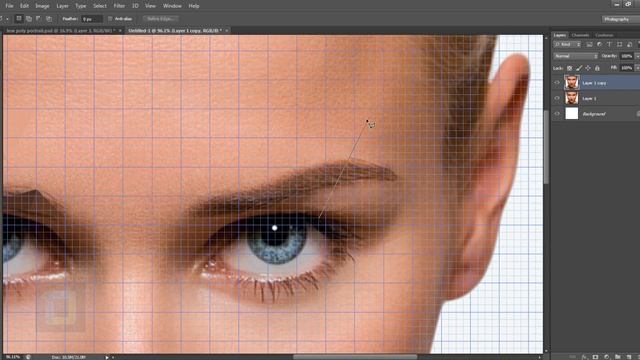Select New selection mode icon

click(19, 19)
